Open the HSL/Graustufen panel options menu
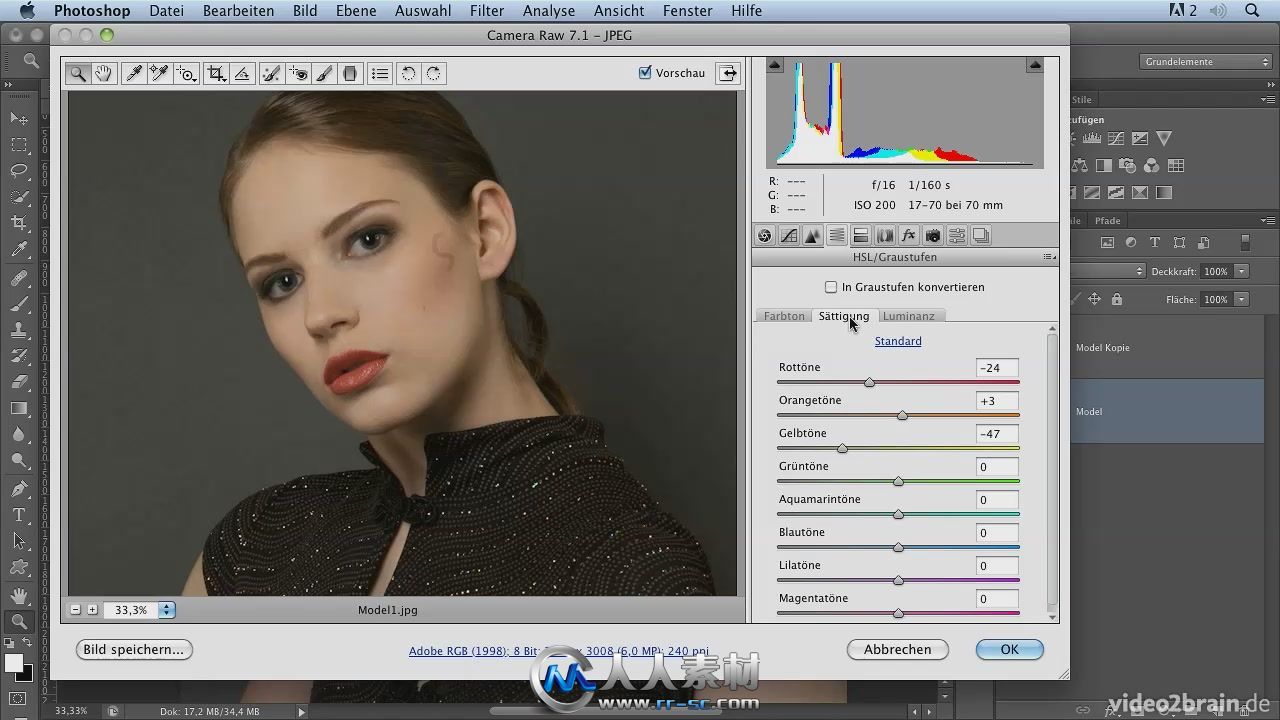Viewport: 1280px width, 720px height. tap(1049, 257)
